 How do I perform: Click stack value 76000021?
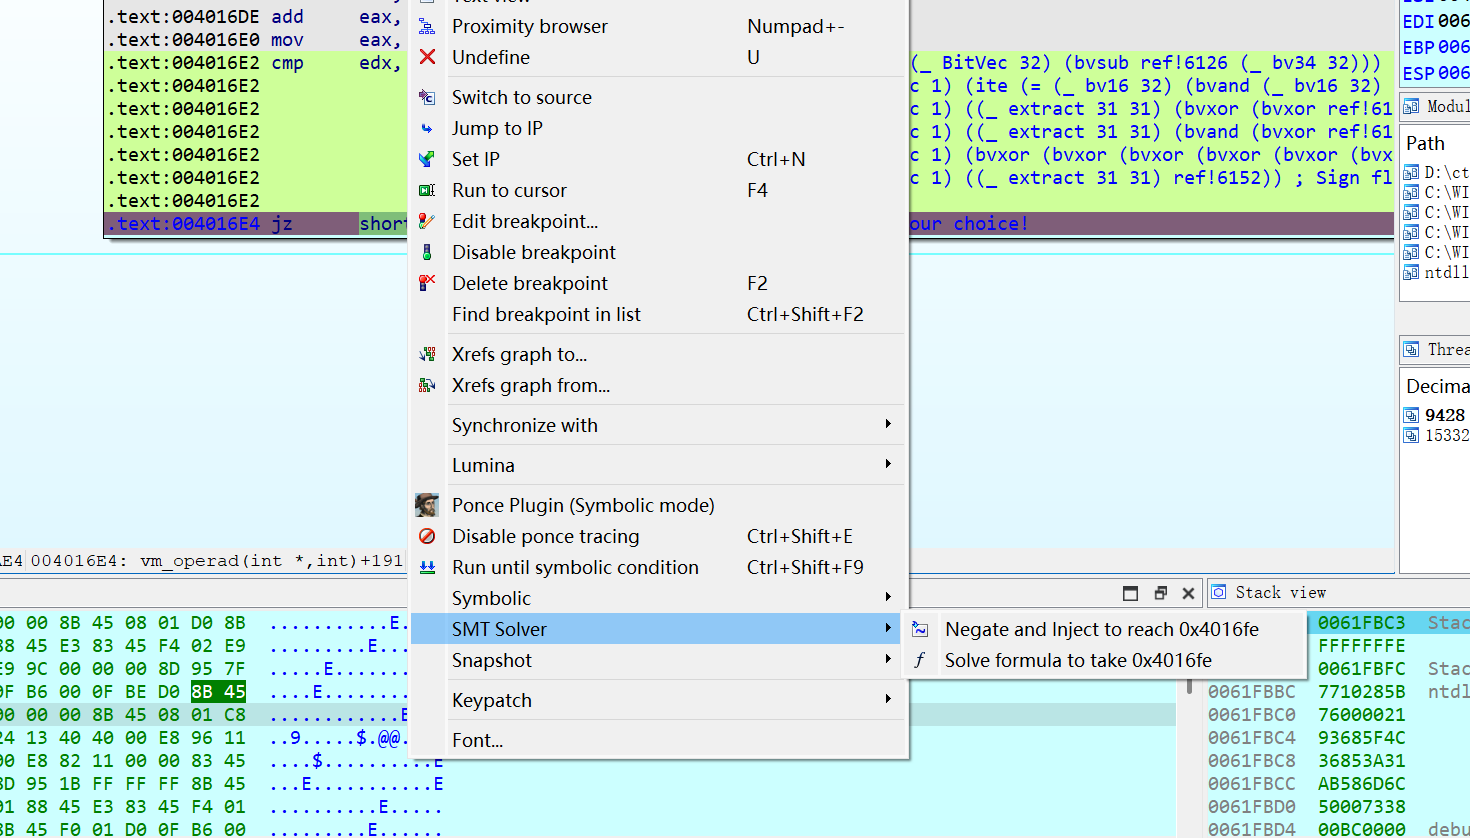point(1361,715)
